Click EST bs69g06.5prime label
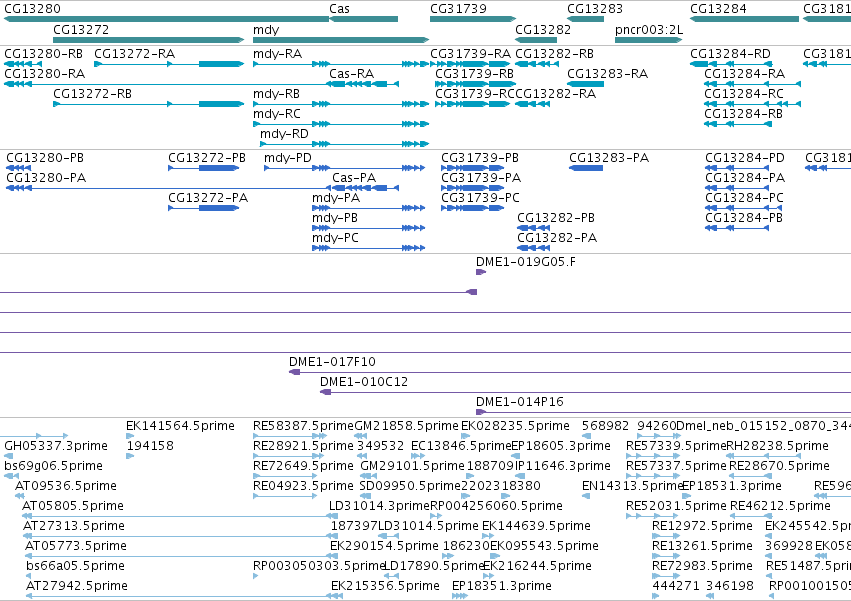This screenshot has height=601, width=851. click(53, 466)
